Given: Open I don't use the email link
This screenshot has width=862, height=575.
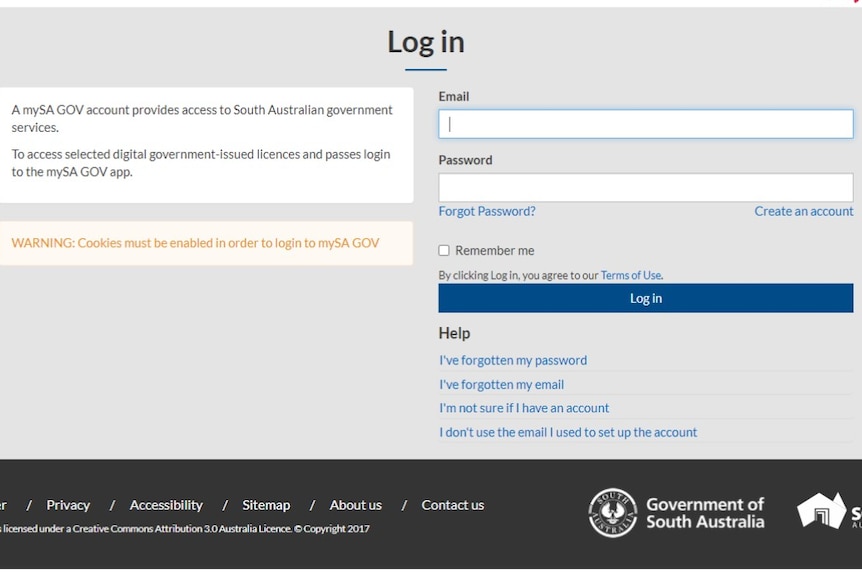Looking at the screenshot, I should coord(568,432).
